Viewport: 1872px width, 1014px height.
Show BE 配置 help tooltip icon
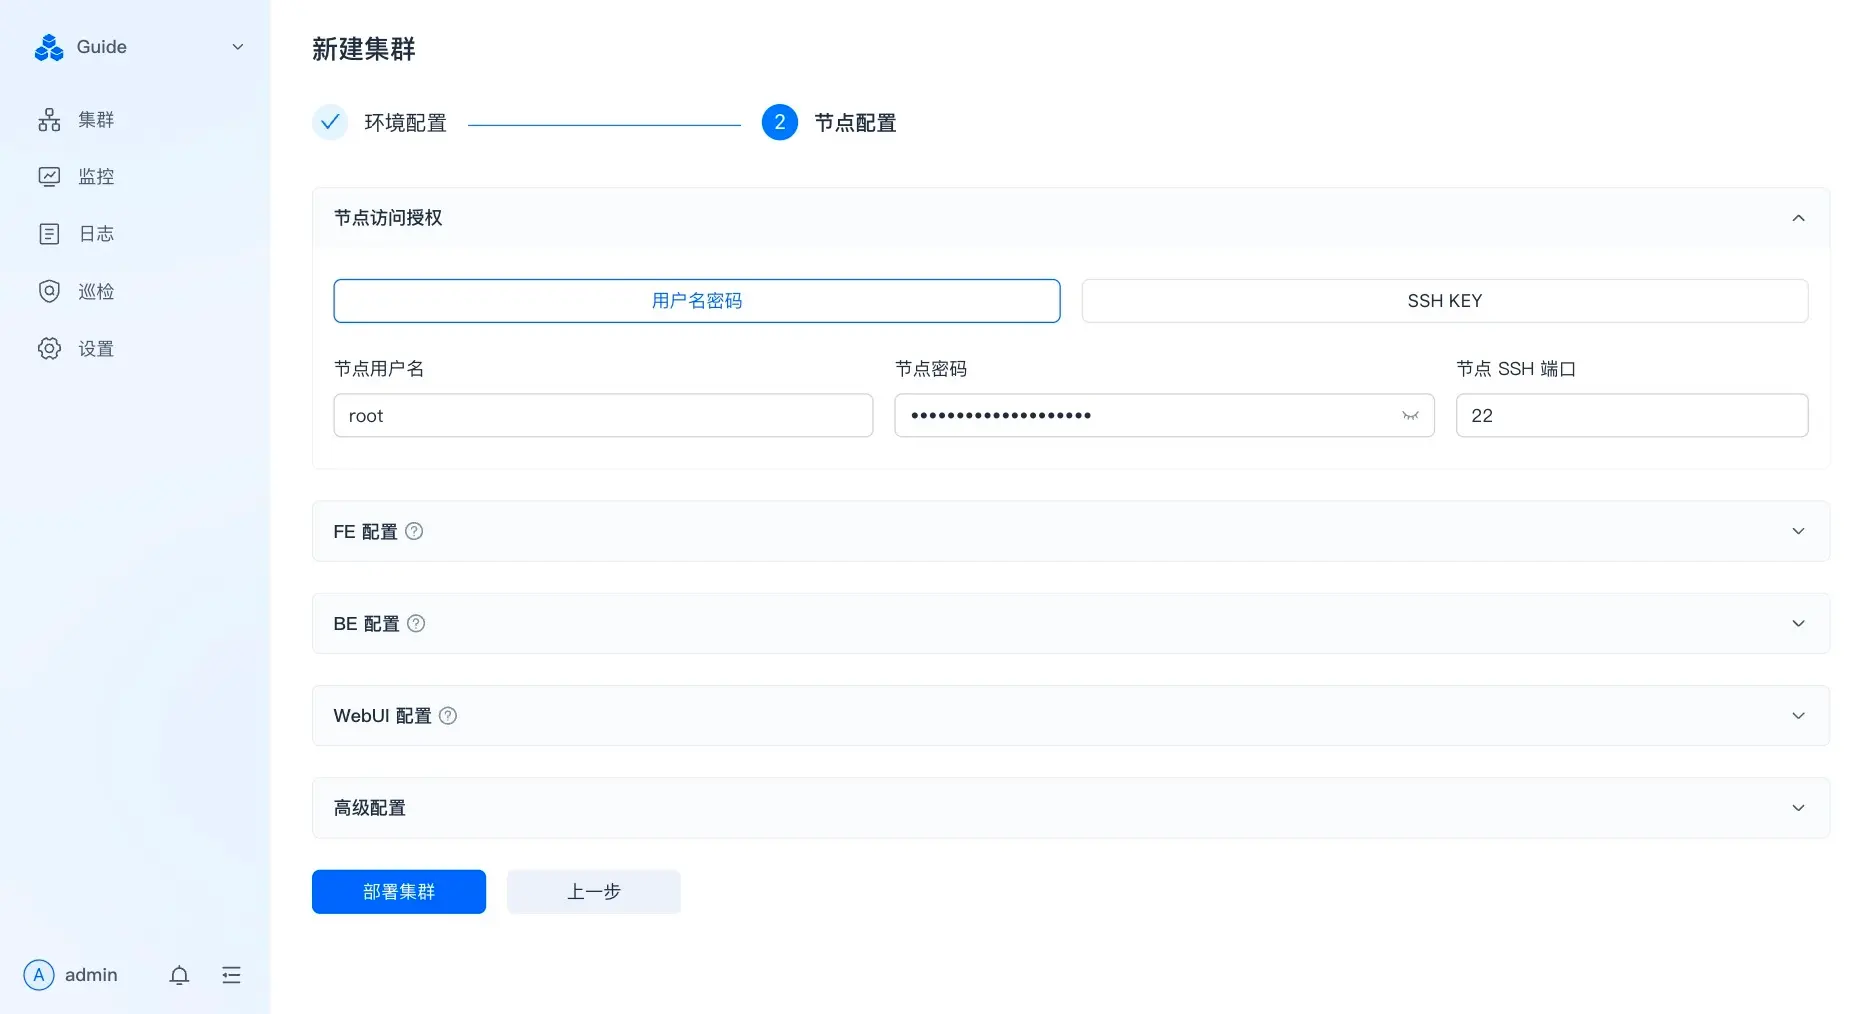416,623
